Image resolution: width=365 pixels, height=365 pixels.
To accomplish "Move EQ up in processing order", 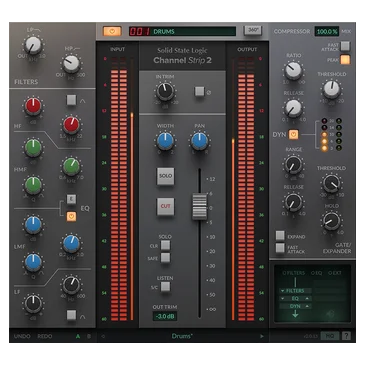I will point(307,299).
